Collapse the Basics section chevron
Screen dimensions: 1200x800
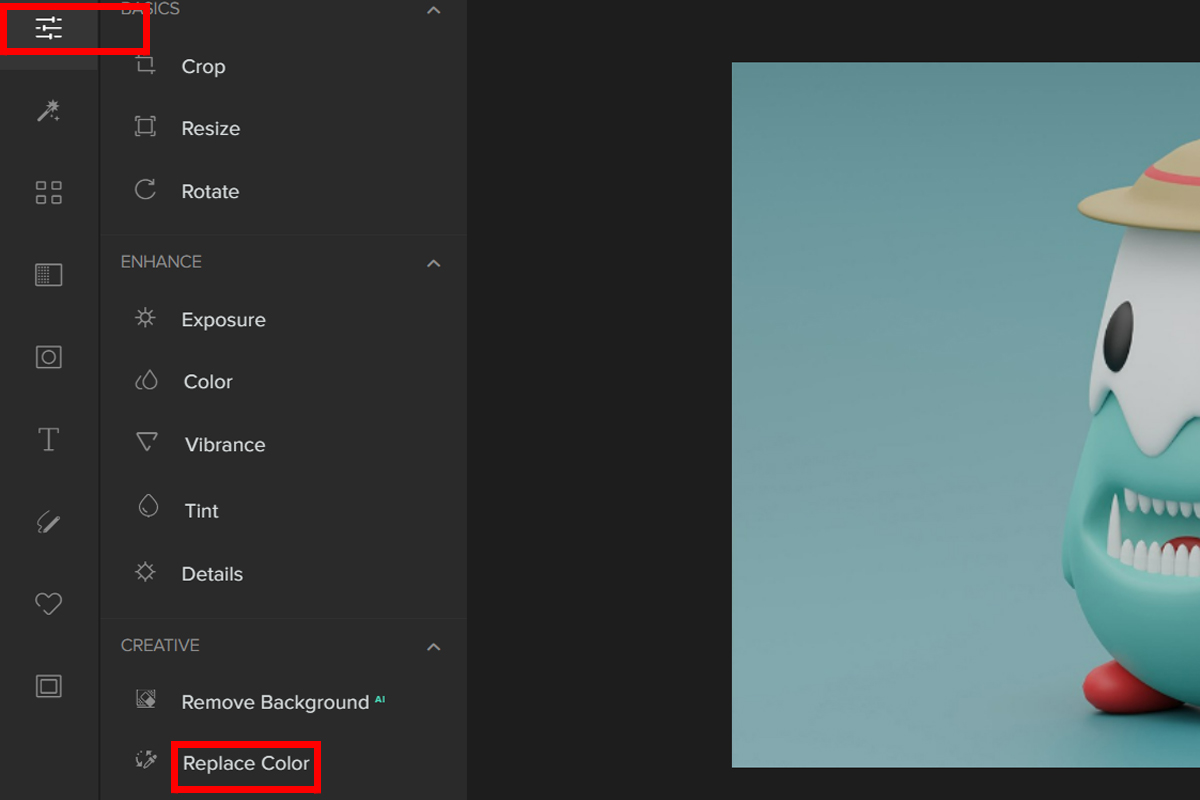coord(433,10)
